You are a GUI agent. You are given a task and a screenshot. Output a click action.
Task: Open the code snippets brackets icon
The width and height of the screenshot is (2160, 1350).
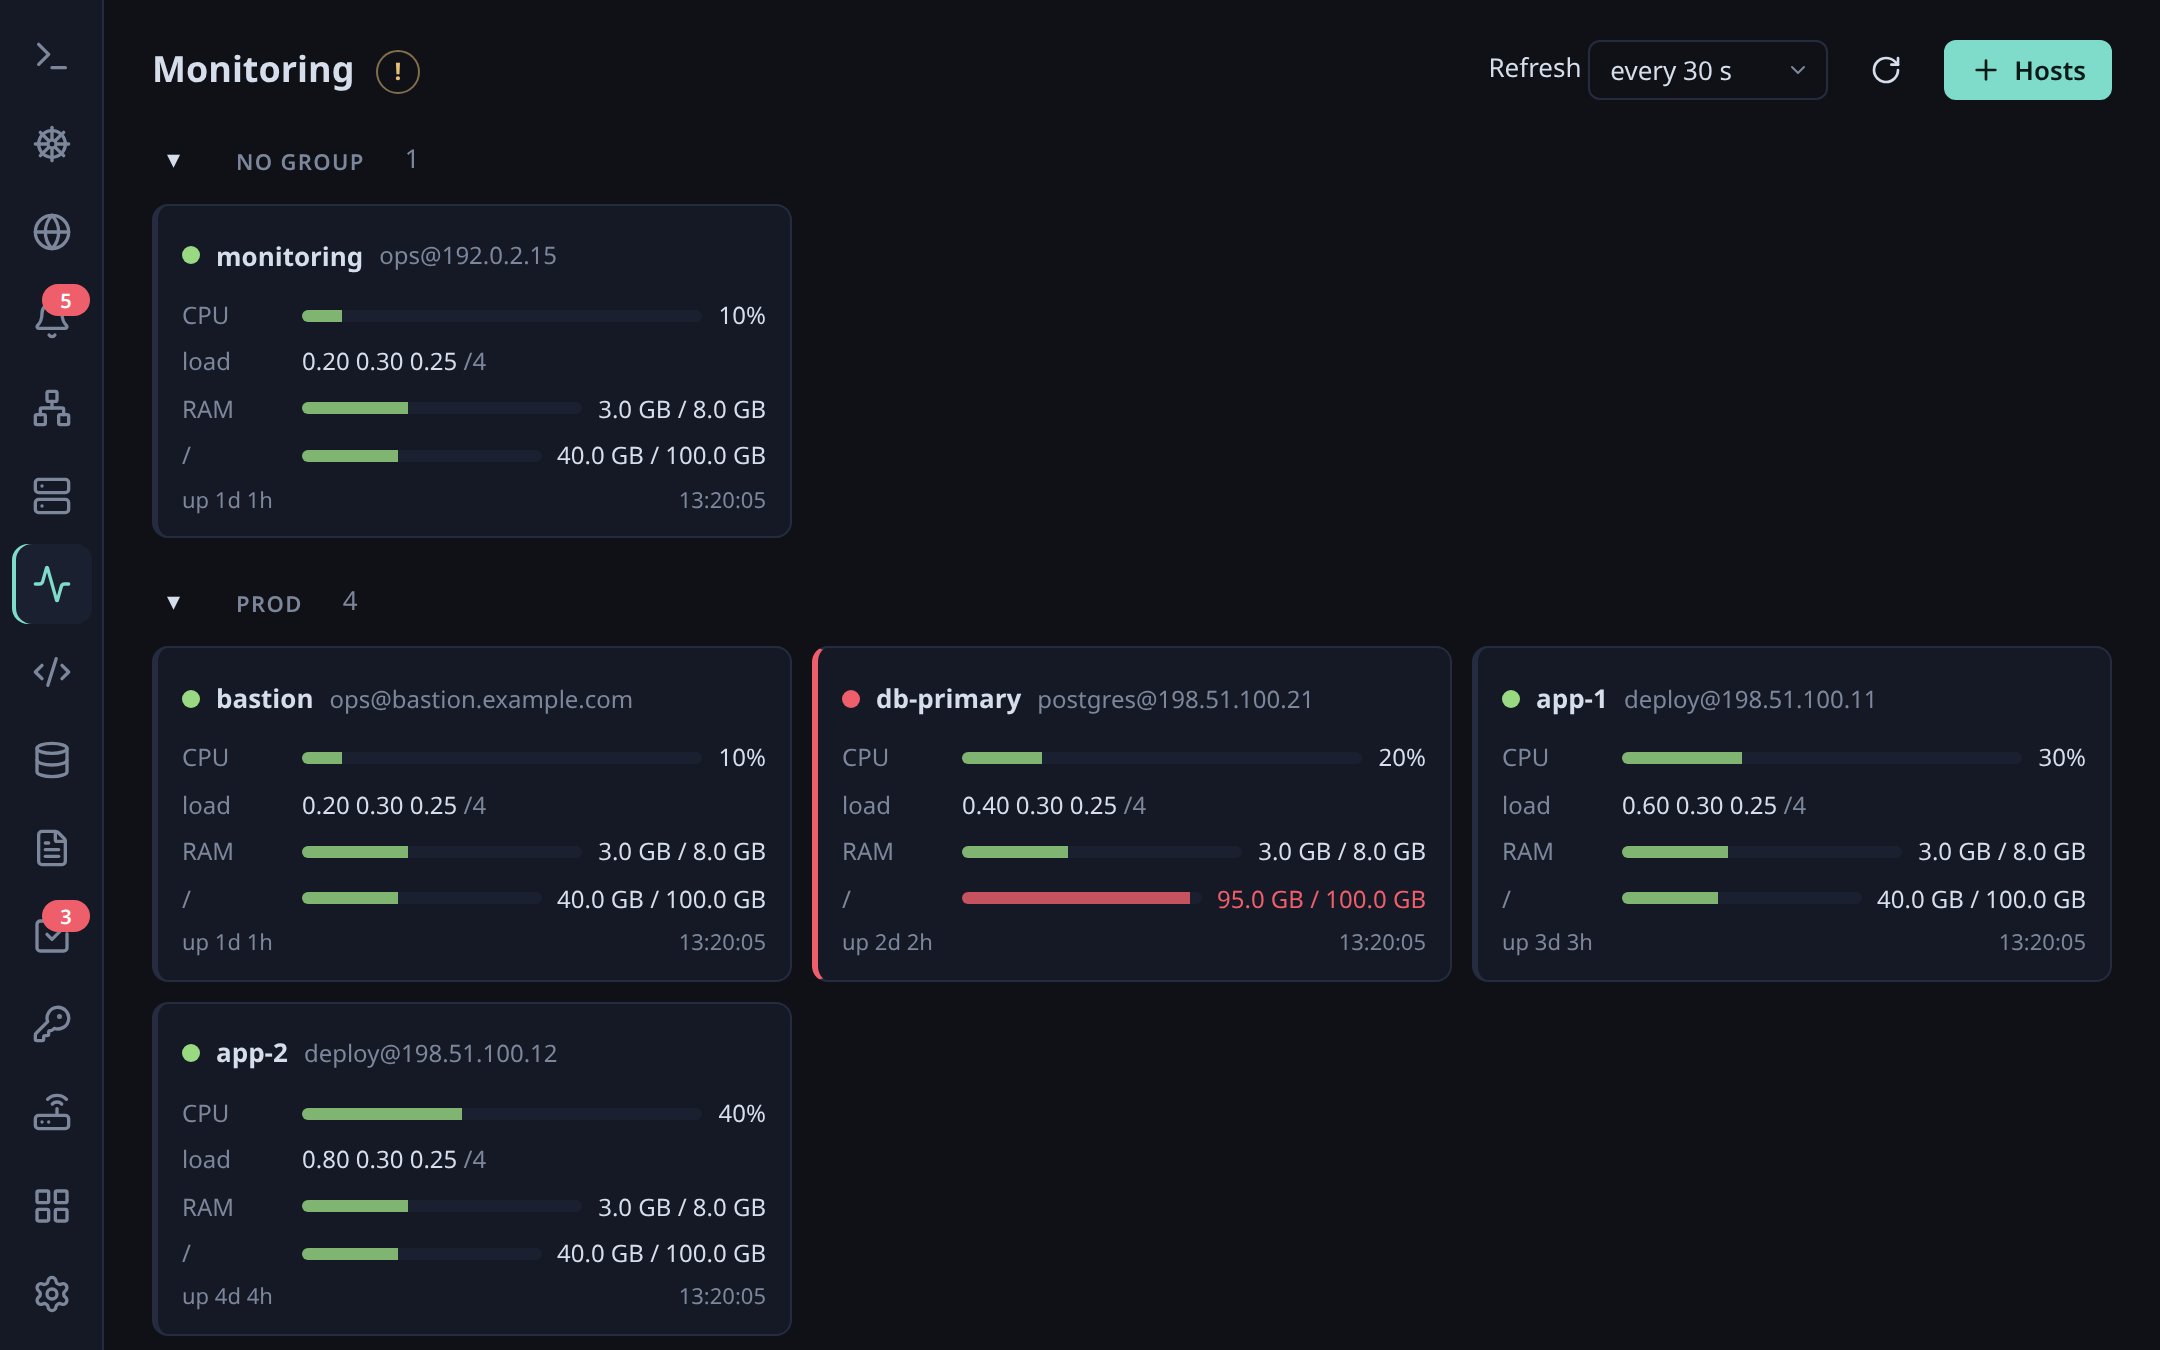point(51,672)
